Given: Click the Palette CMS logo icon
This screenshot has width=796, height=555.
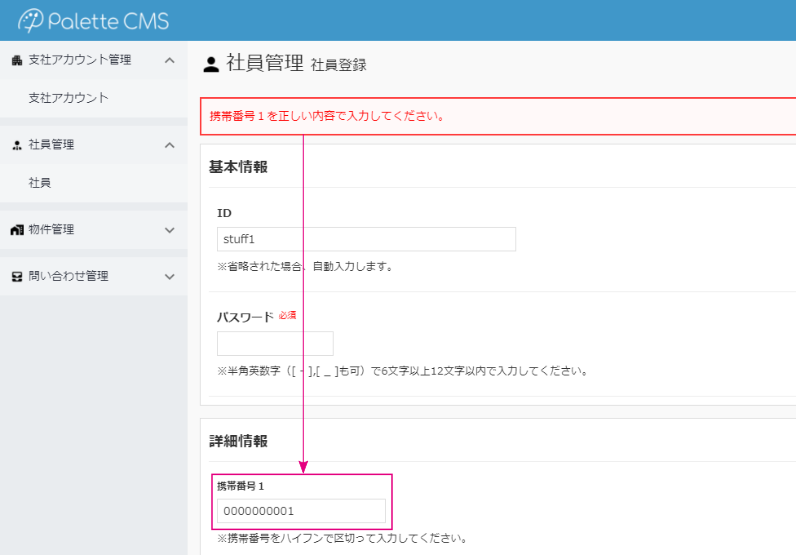Looking at the screenshot, I should click(x=31, y=20).
